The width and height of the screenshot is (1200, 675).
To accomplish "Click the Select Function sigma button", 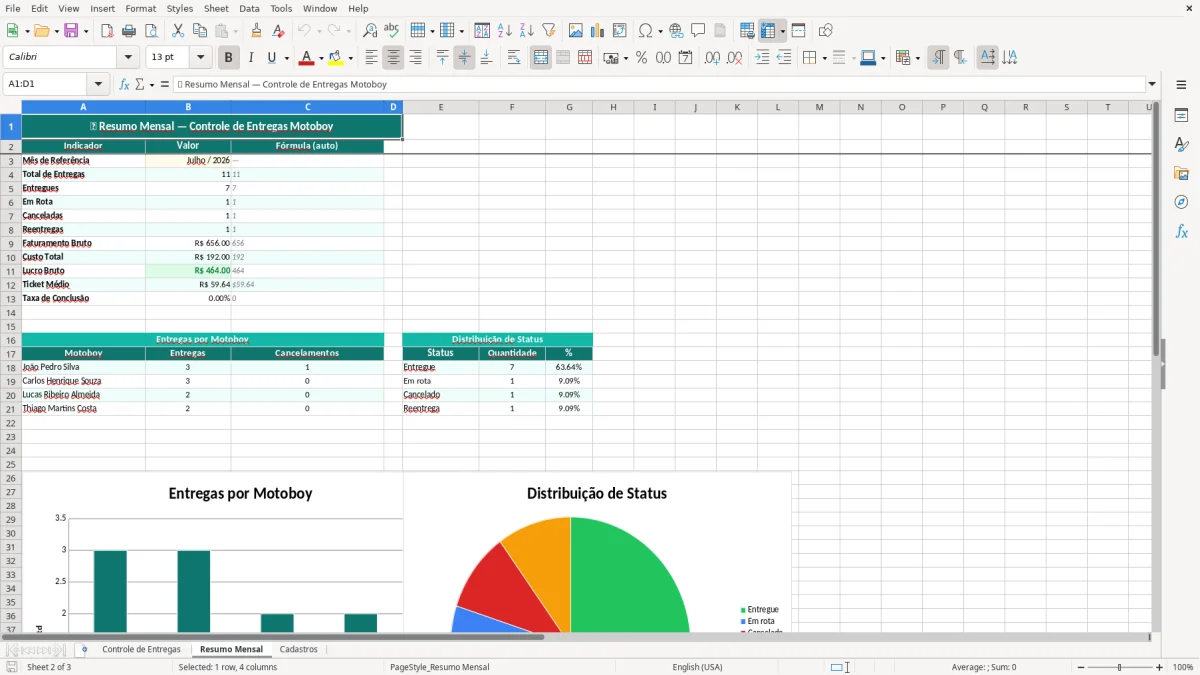I will [x=140, y=84].
